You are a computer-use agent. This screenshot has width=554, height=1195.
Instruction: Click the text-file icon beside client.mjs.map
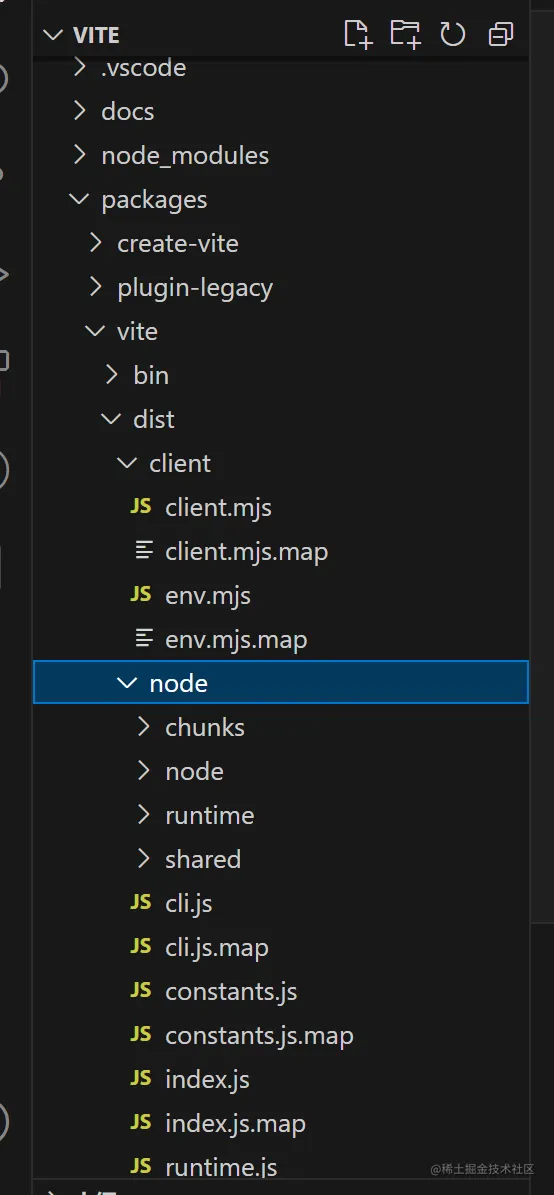coord(143,551)
